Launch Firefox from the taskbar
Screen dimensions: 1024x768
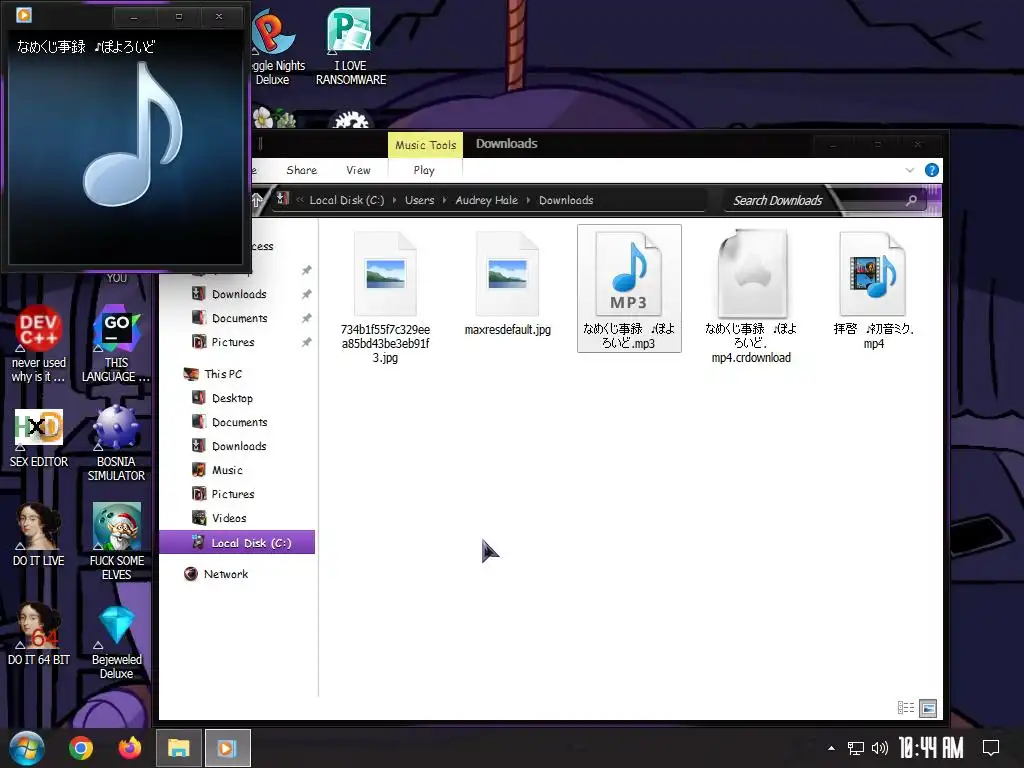coord(130,748)
